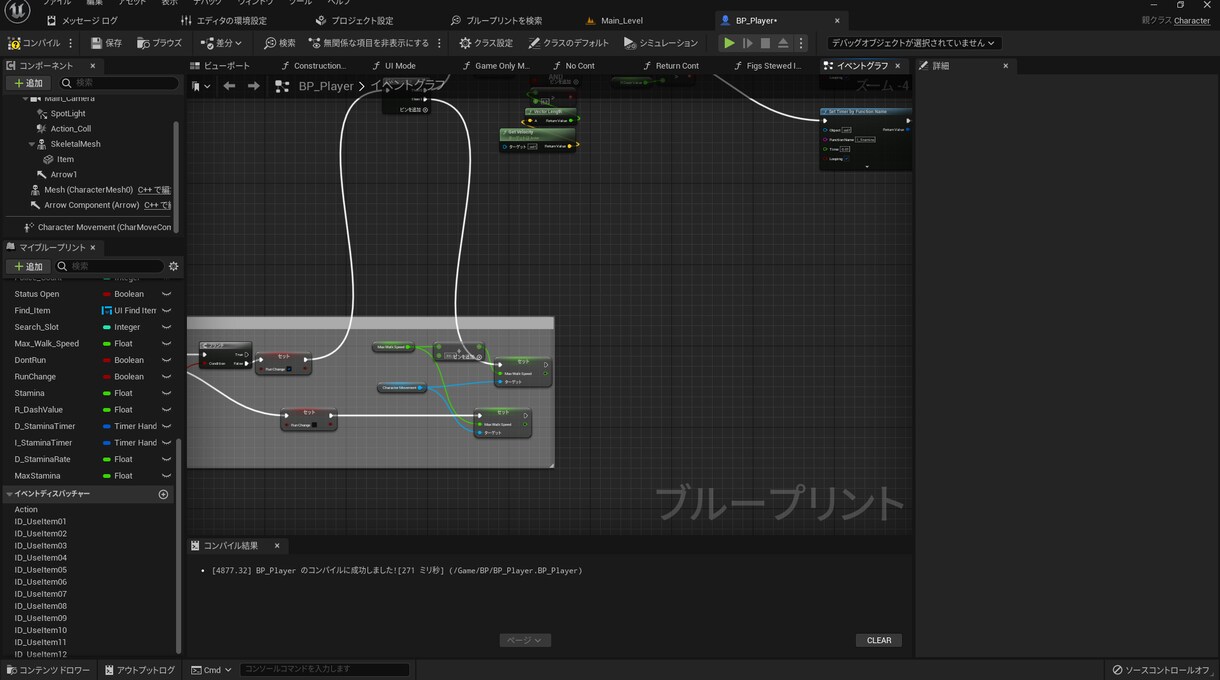1220x680 pixels.
Task: Switch to the ビューポート tab
Action: (x=220, y=66)
